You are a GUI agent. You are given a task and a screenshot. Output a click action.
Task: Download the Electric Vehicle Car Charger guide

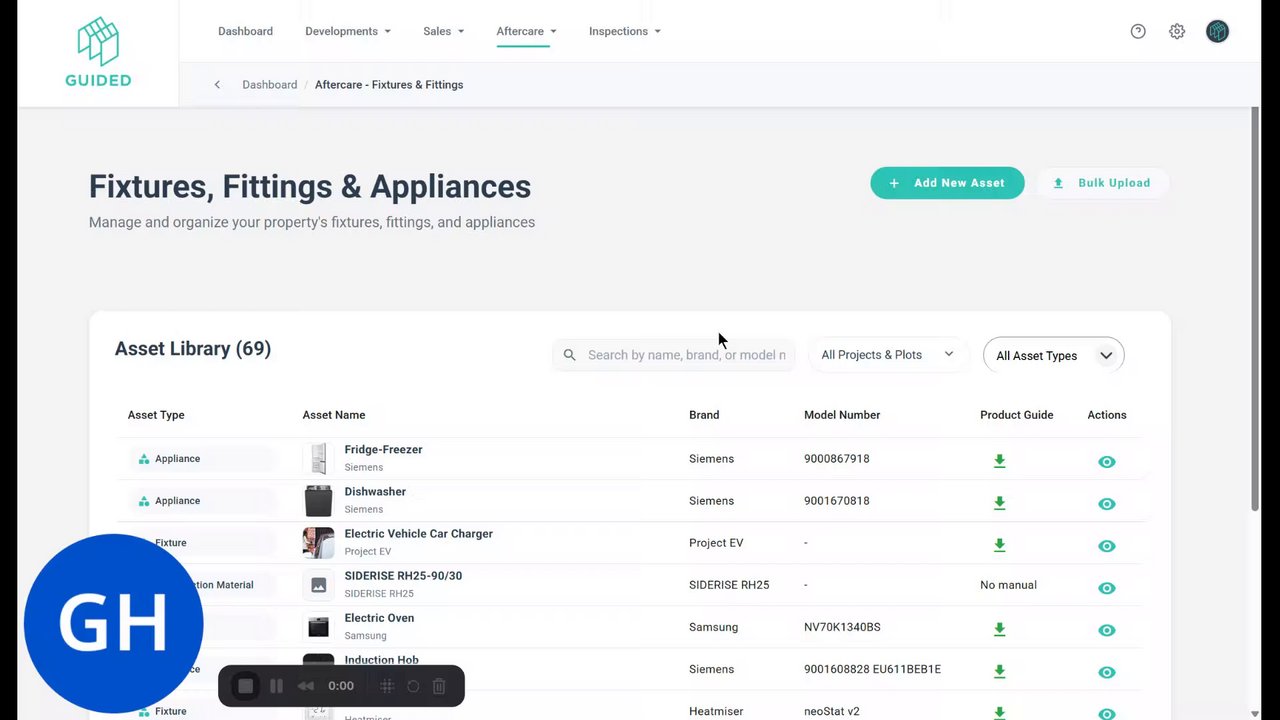pos(999,545)
